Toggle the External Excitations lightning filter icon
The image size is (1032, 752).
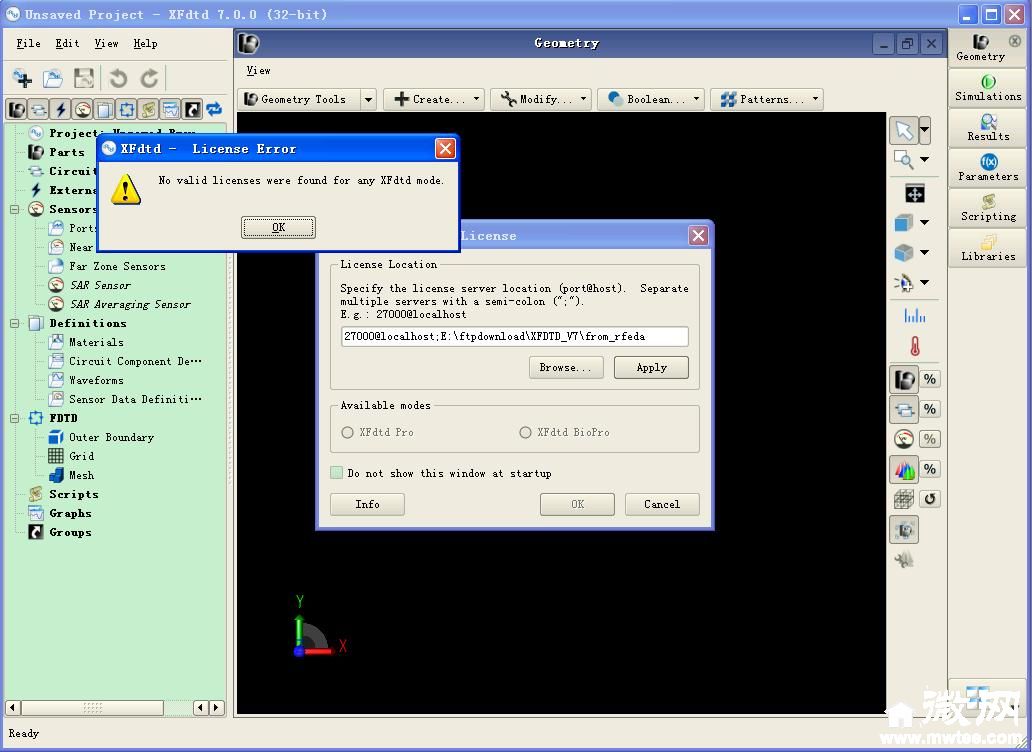tap(61, 109)
